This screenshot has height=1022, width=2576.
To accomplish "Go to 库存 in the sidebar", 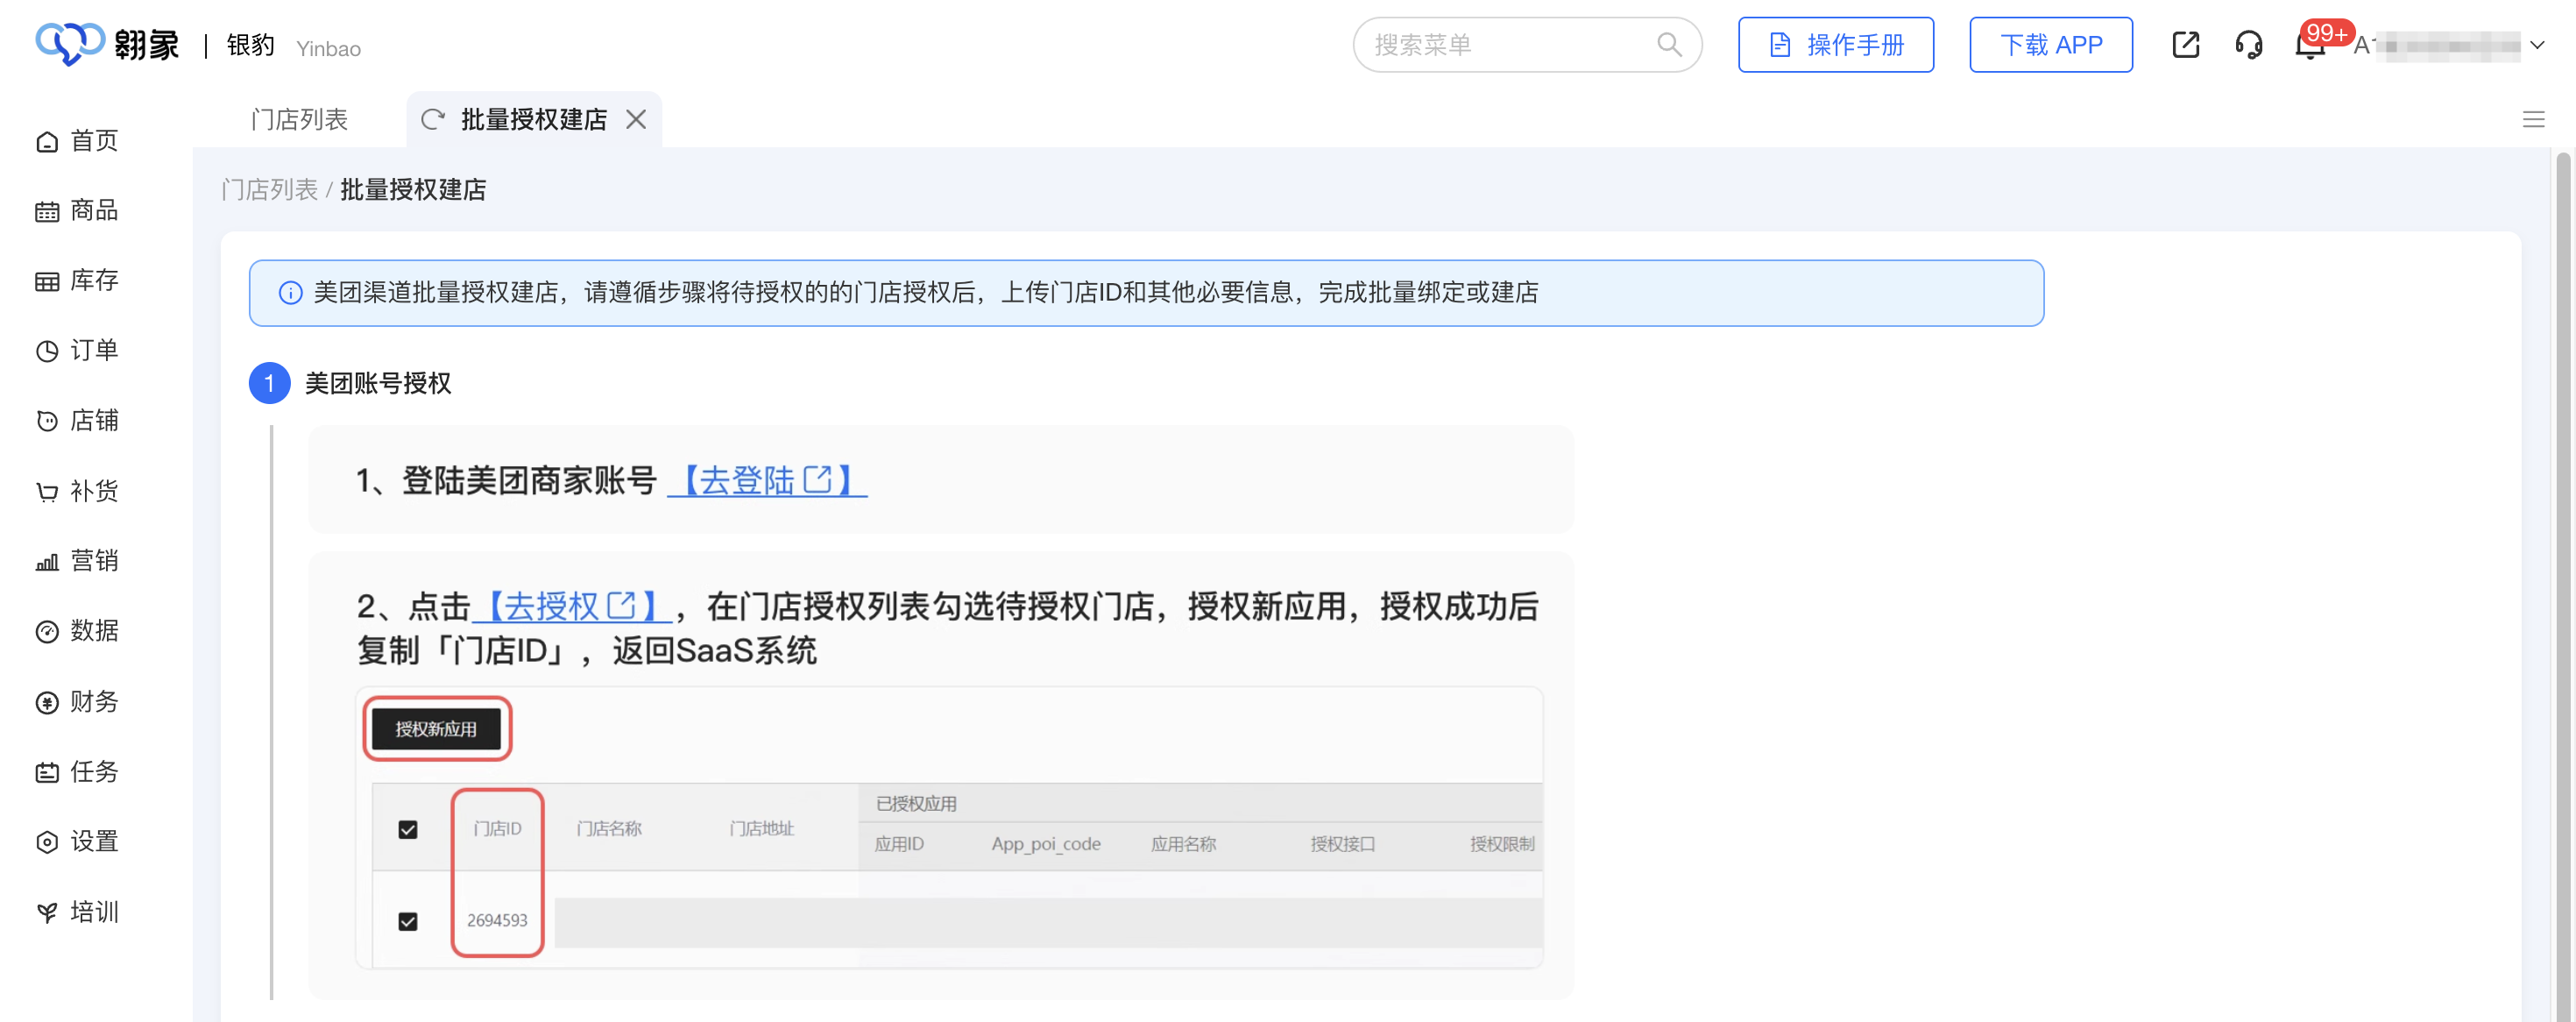I will [x=78, y=281].
